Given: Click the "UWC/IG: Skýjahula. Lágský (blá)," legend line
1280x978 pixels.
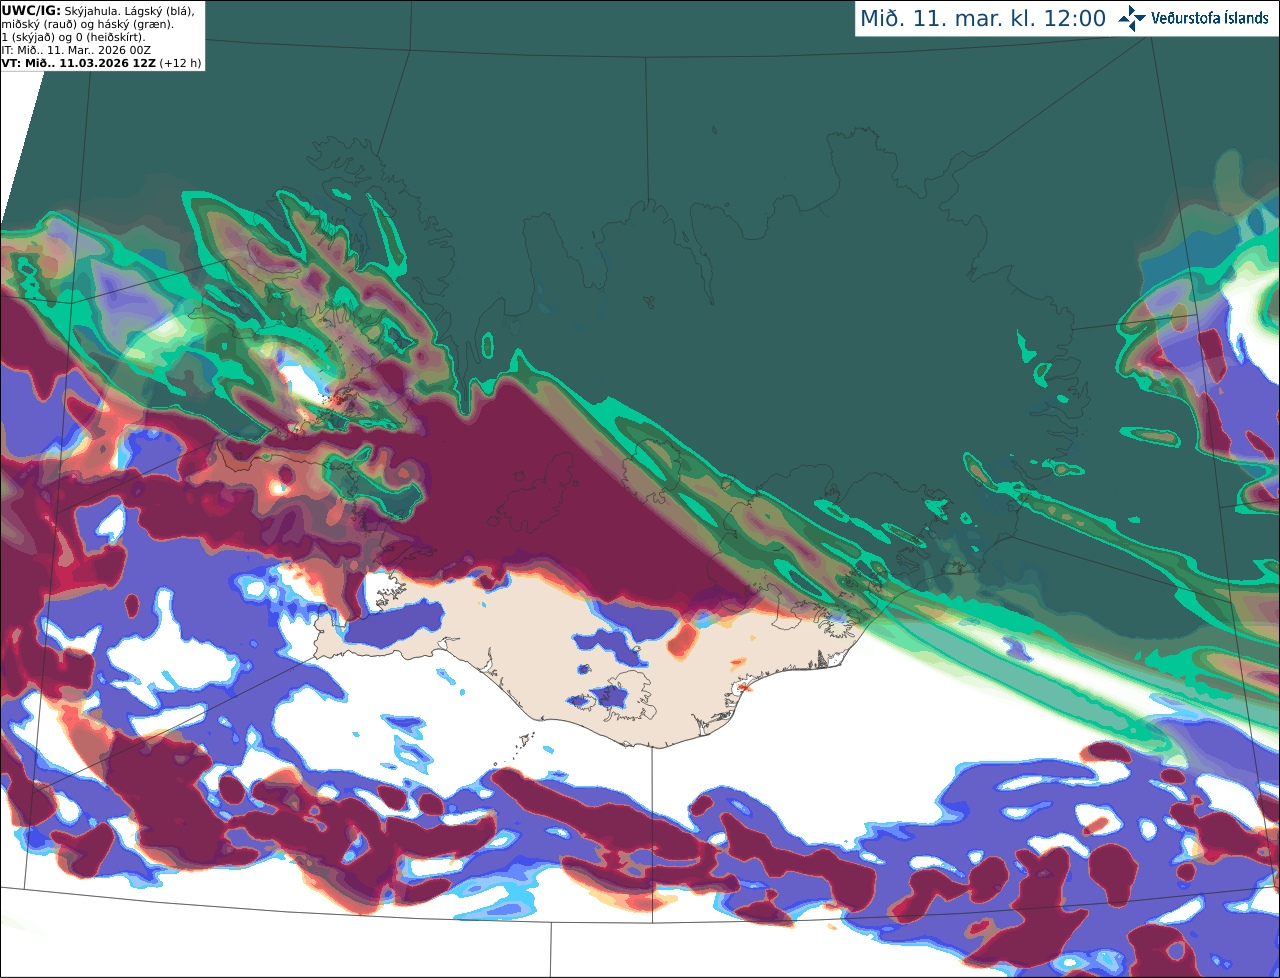Looking at the screenshot, I should [x=98, y=10].
